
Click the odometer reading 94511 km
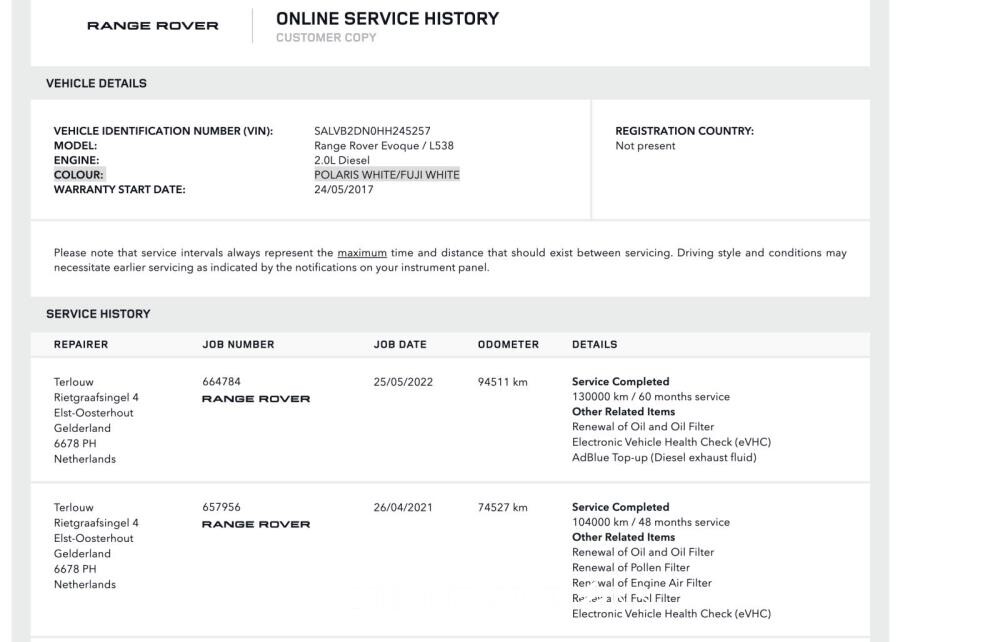[x=502, y=382]
